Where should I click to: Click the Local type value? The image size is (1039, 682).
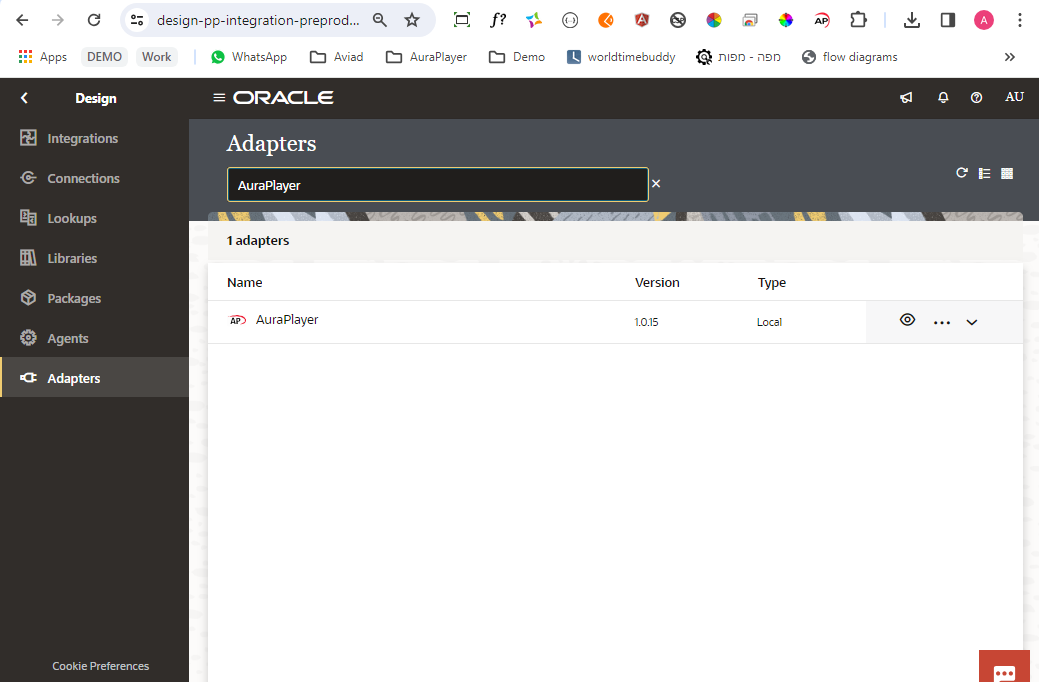point(769,322)
